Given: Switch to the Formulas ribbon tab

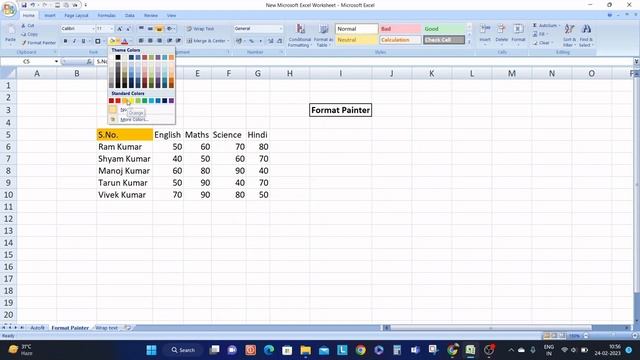Looking at the screenshot, I should [x=107, y=16].
